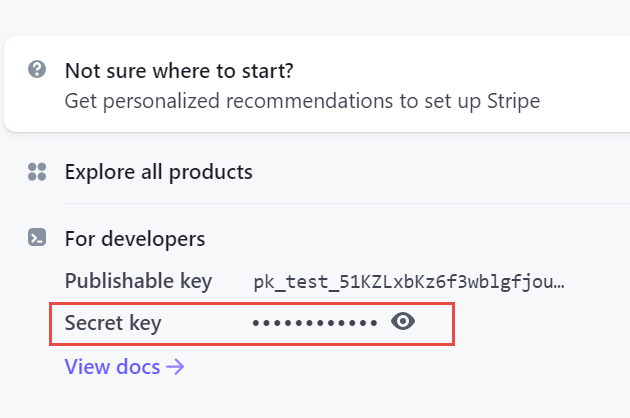
Task: Open the four-dot products grid icon
Action: click(x=37, y=172)
